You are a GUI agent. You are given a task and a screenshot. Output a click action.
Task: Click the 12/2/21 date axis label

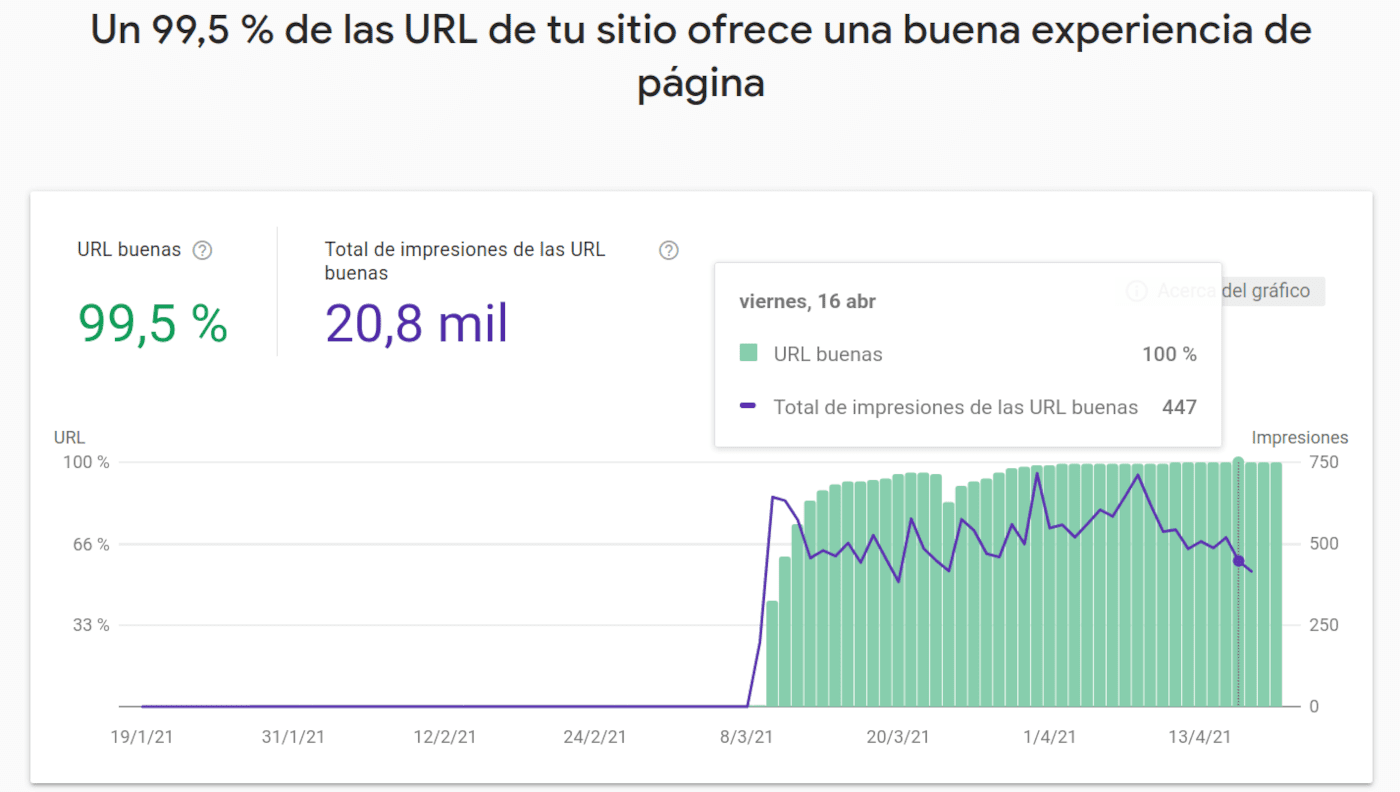(445, 737)
